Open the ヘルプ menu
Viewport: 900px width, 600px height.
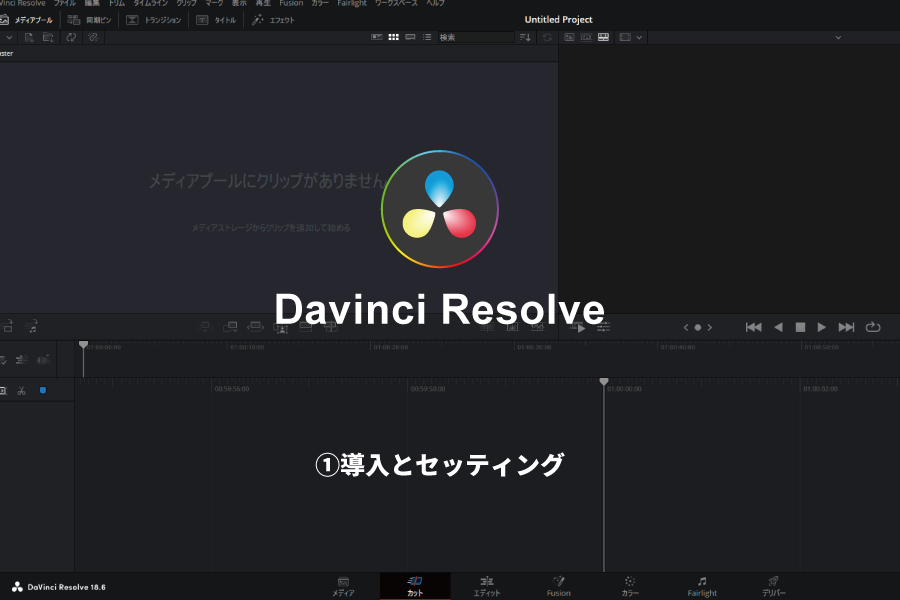[x=435, y=3]
